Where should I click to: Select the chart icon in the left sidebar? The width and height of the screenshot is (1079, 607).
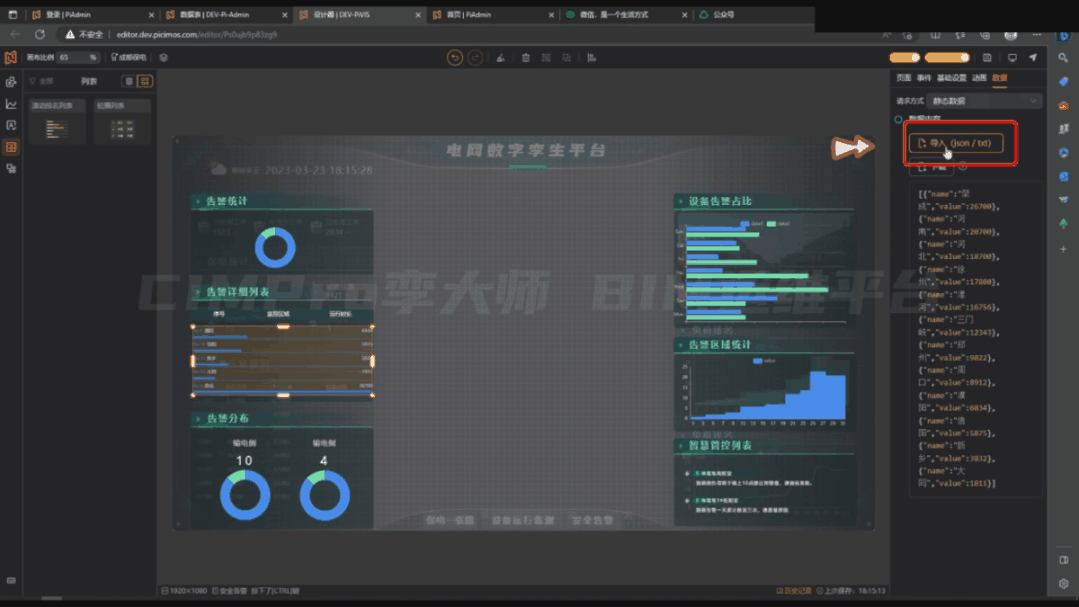(10, 103)
